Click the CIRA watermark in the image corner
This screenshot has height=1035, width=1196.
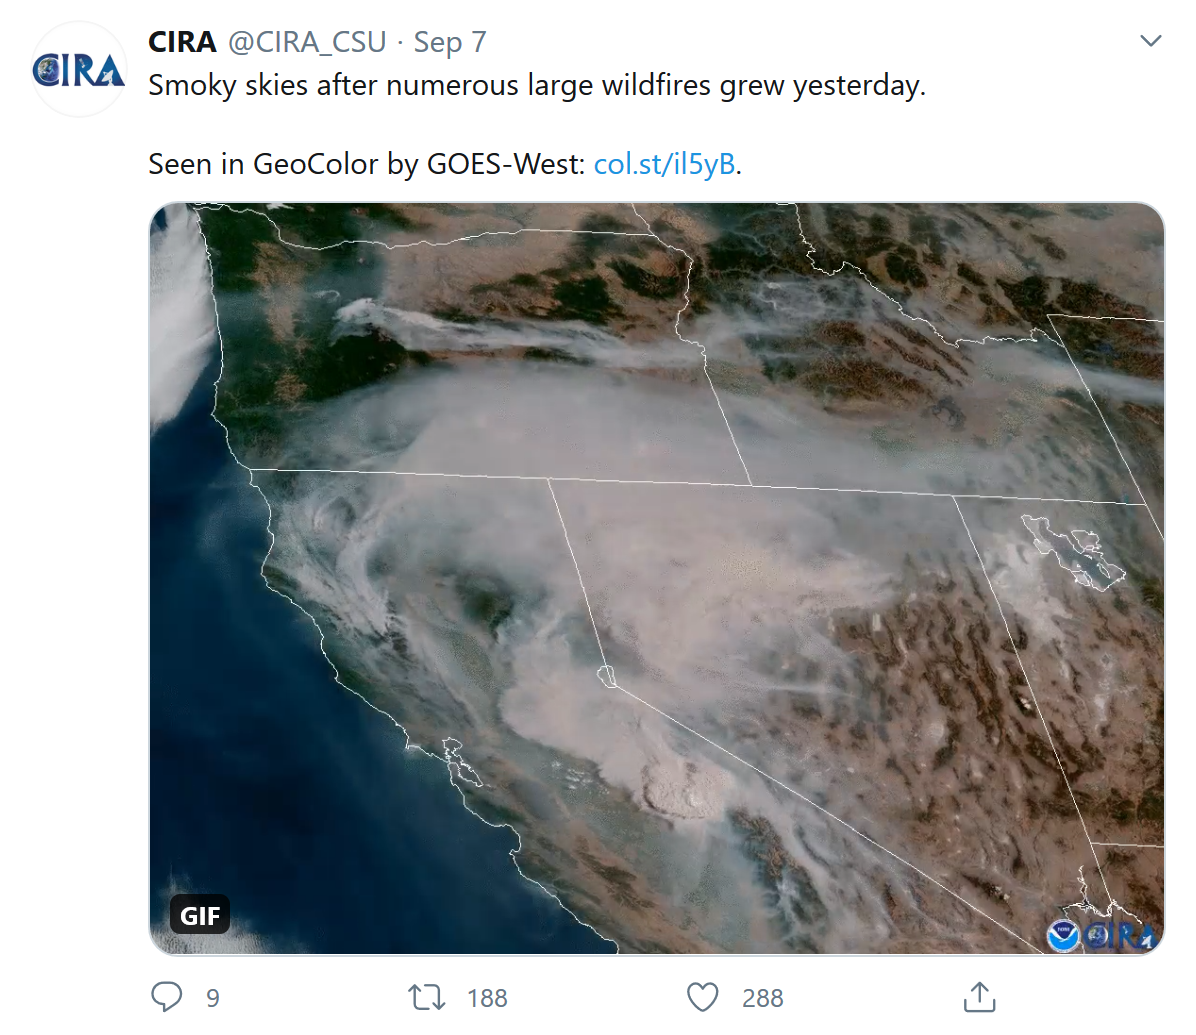pyautogui.click(x=1119, y=935)
